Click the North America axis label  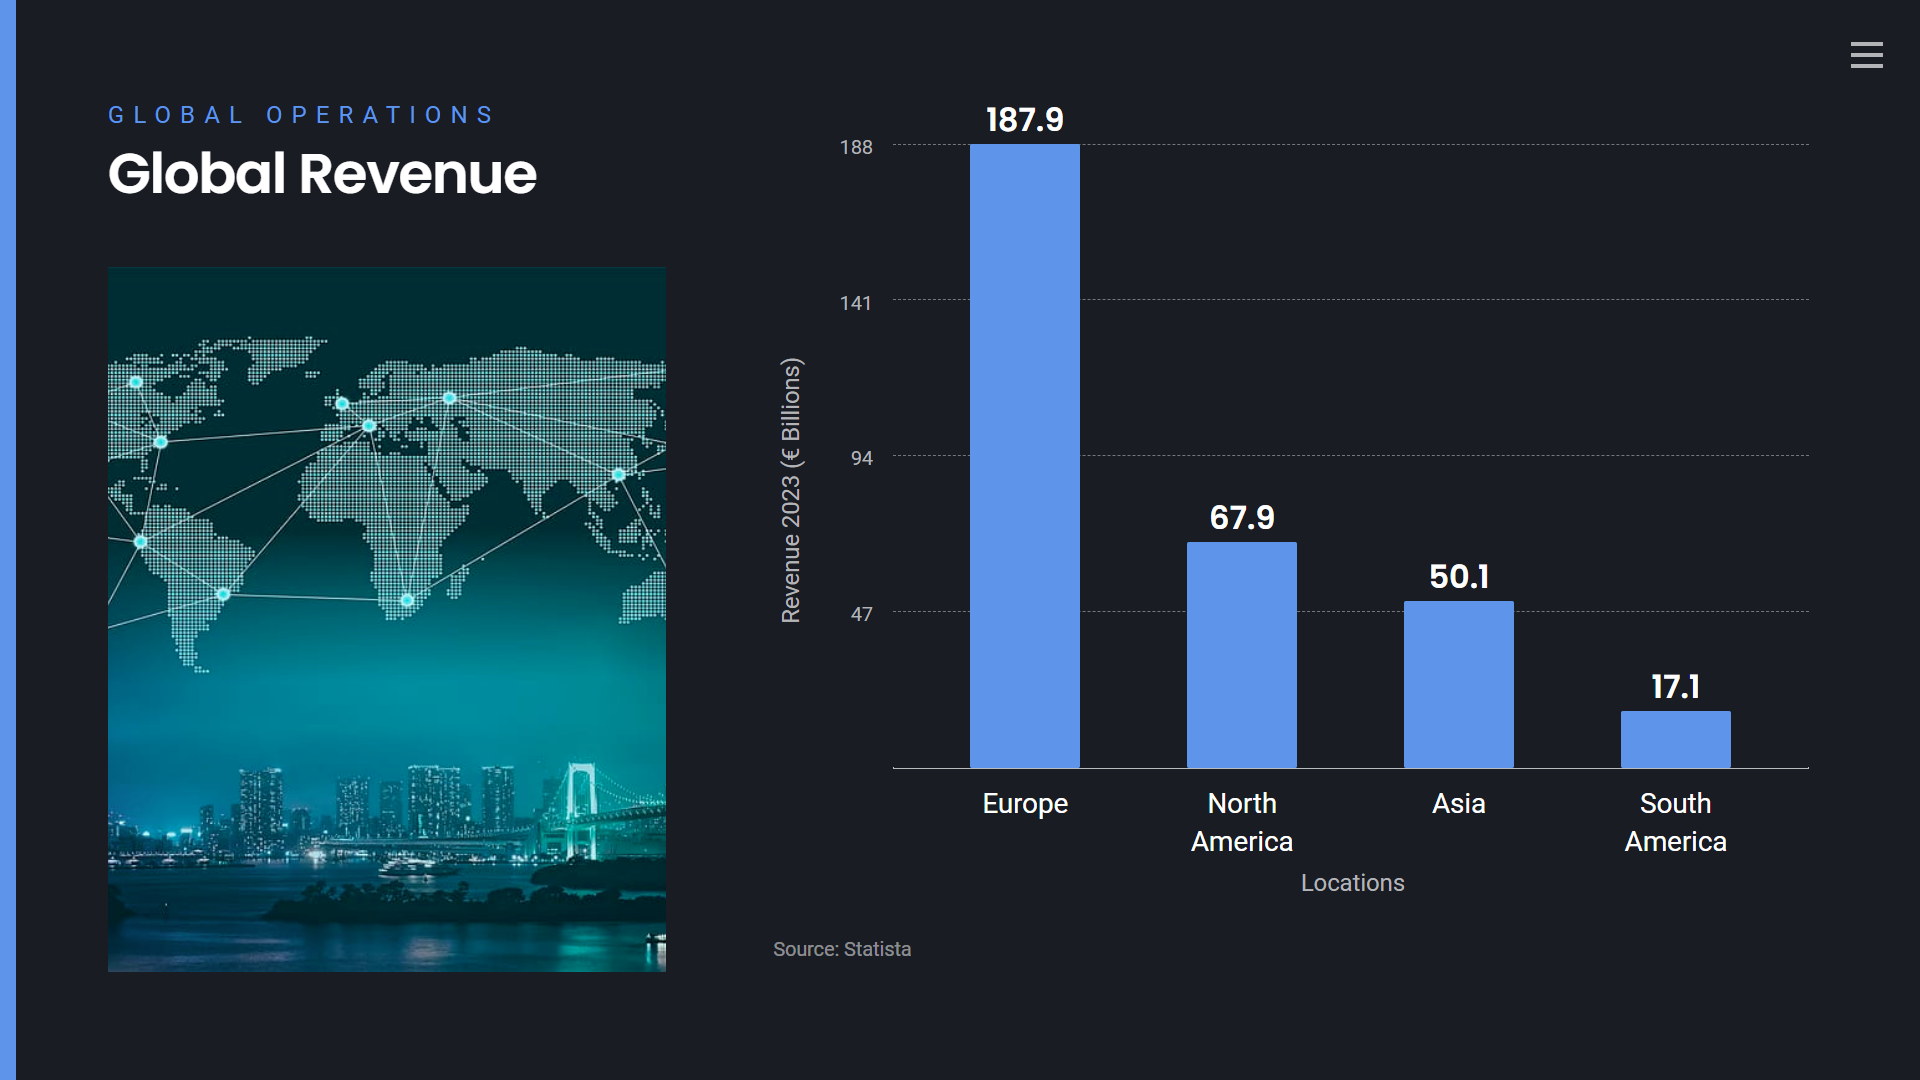click(1241, 822)
